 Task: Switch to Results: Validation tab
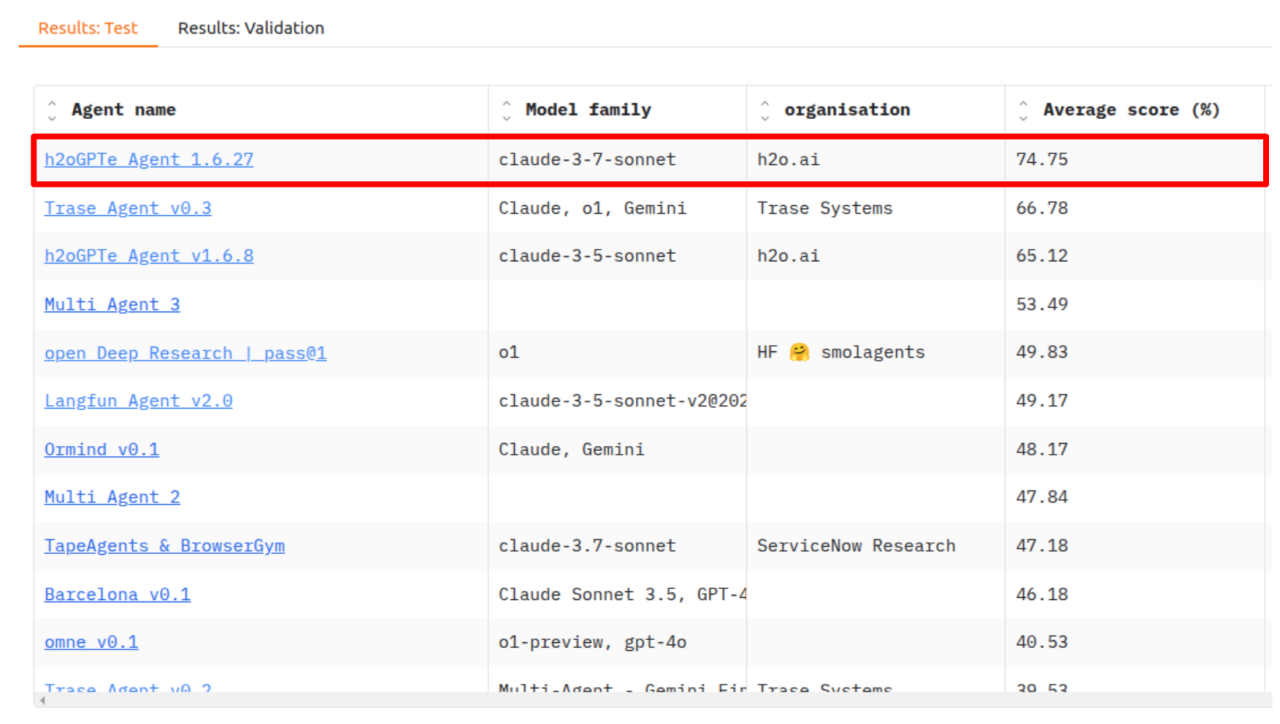[251, 28]
